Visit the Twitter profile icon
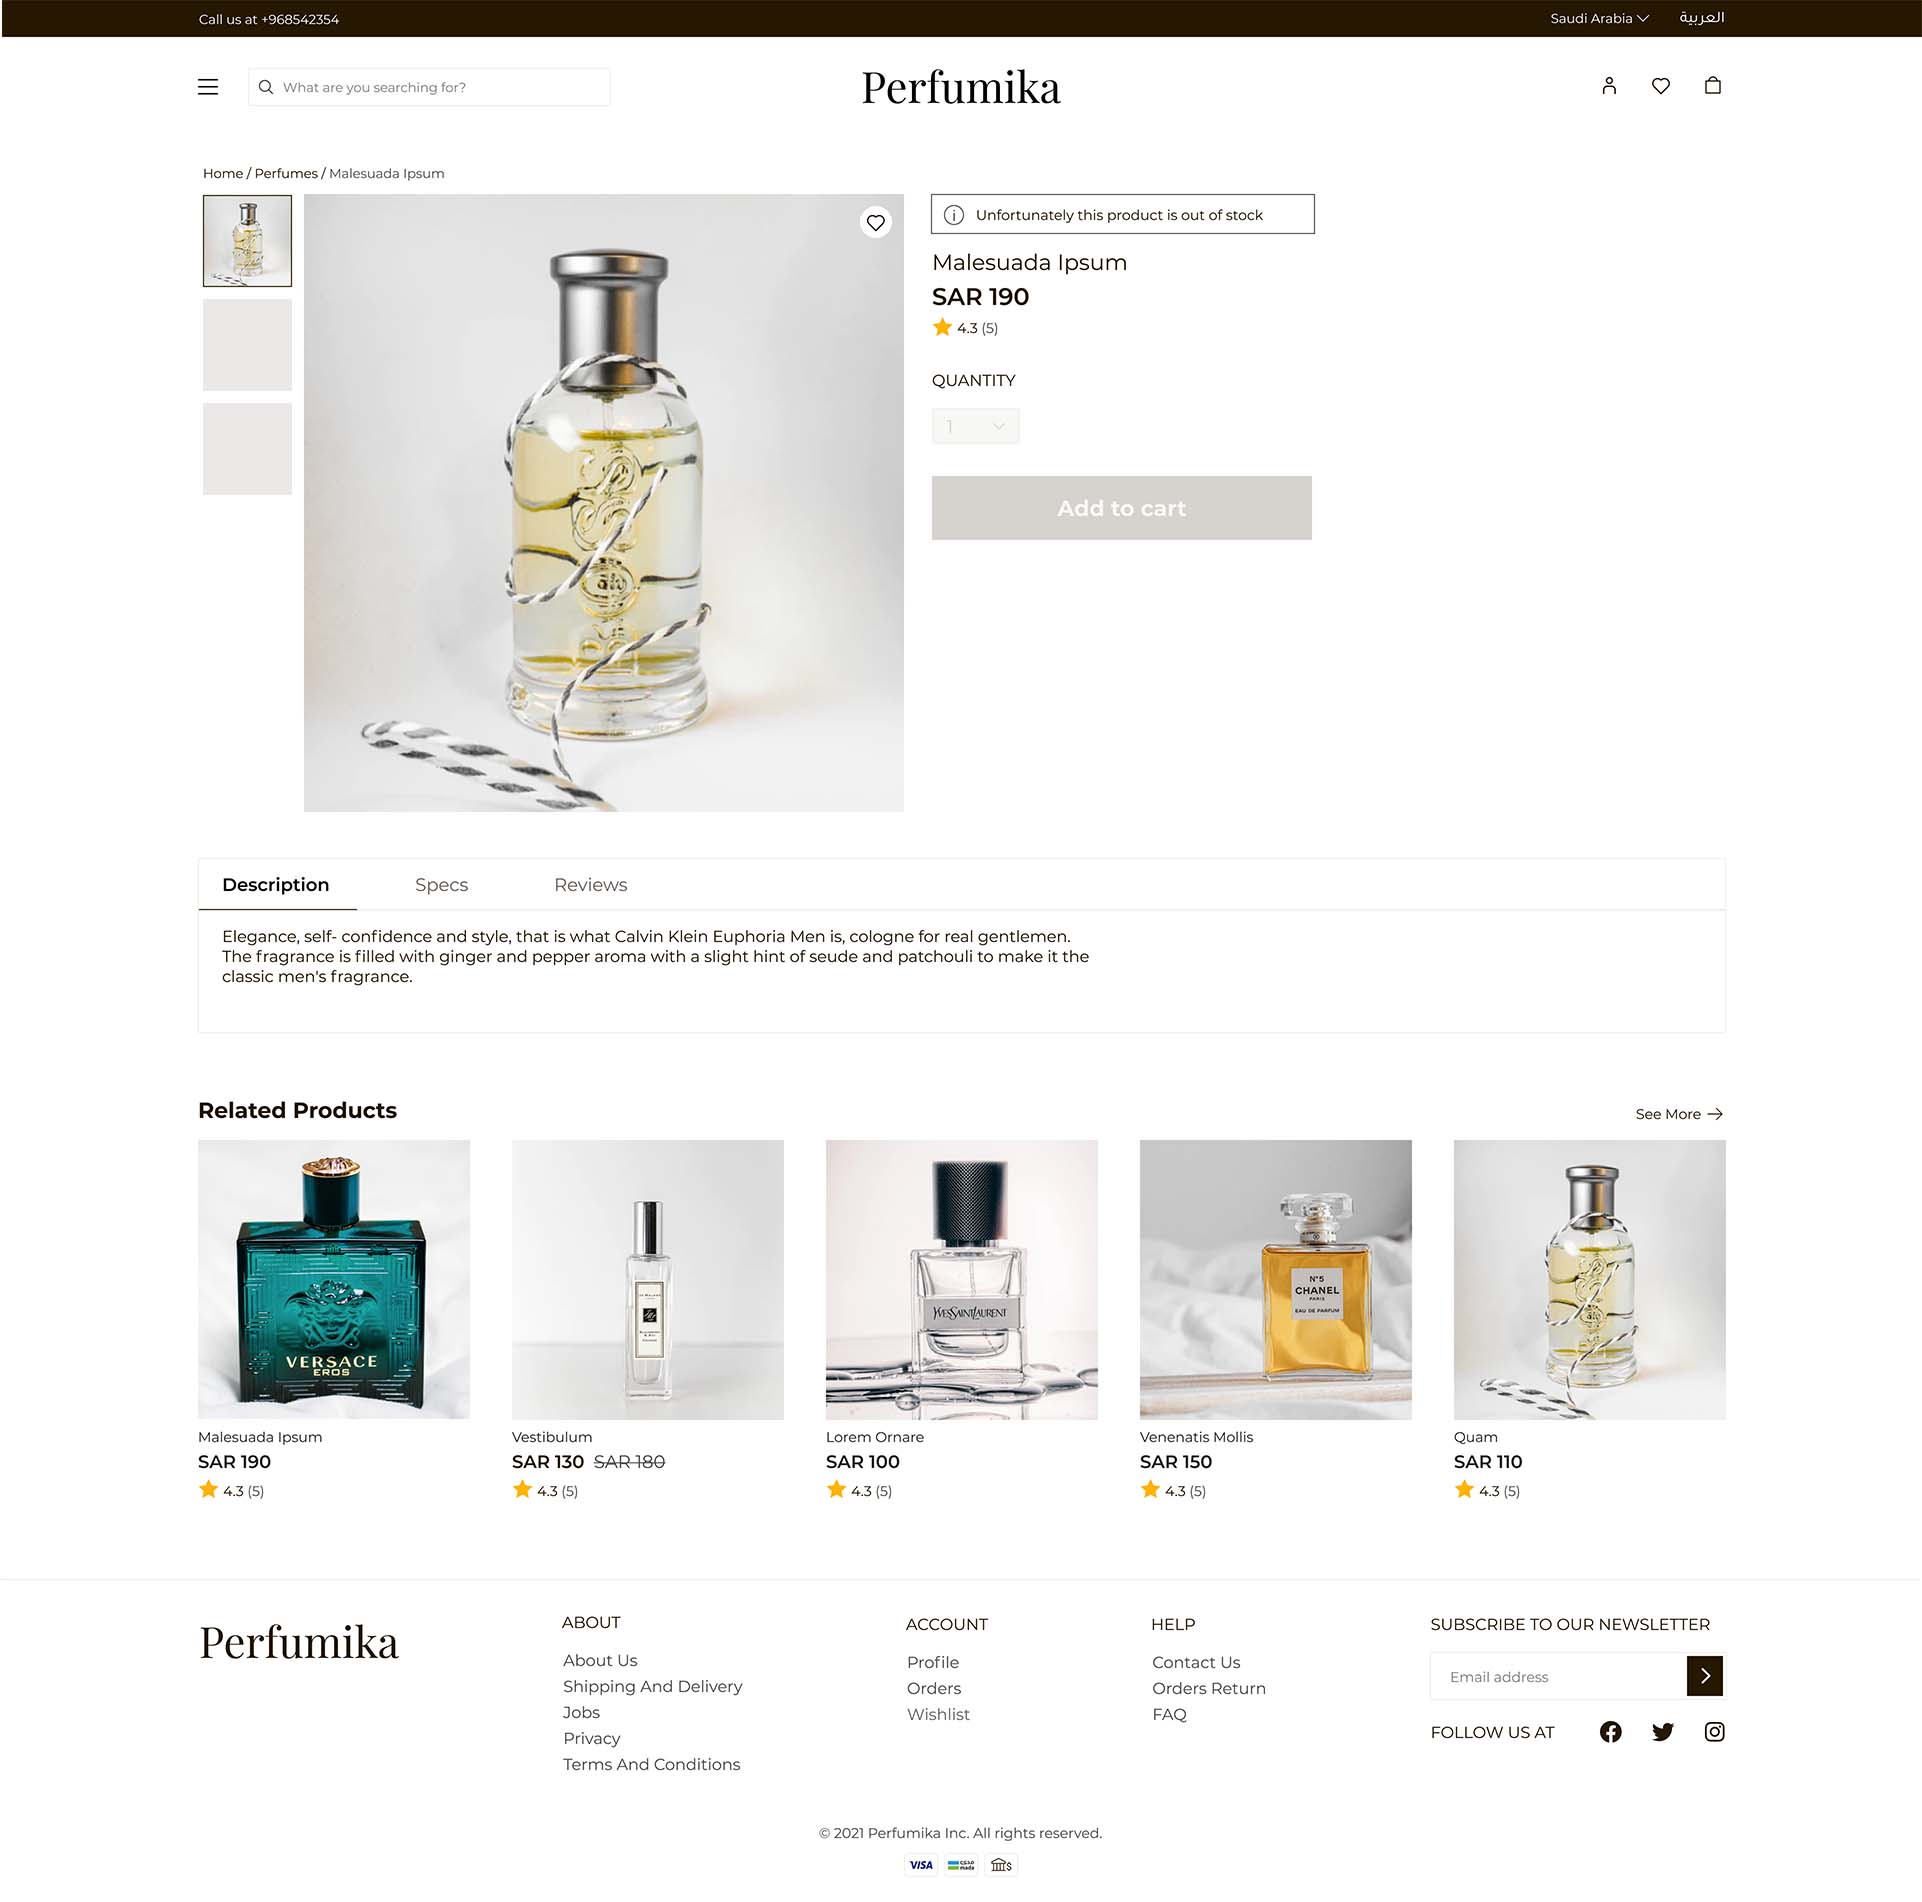 (x=1663, y=1732)
